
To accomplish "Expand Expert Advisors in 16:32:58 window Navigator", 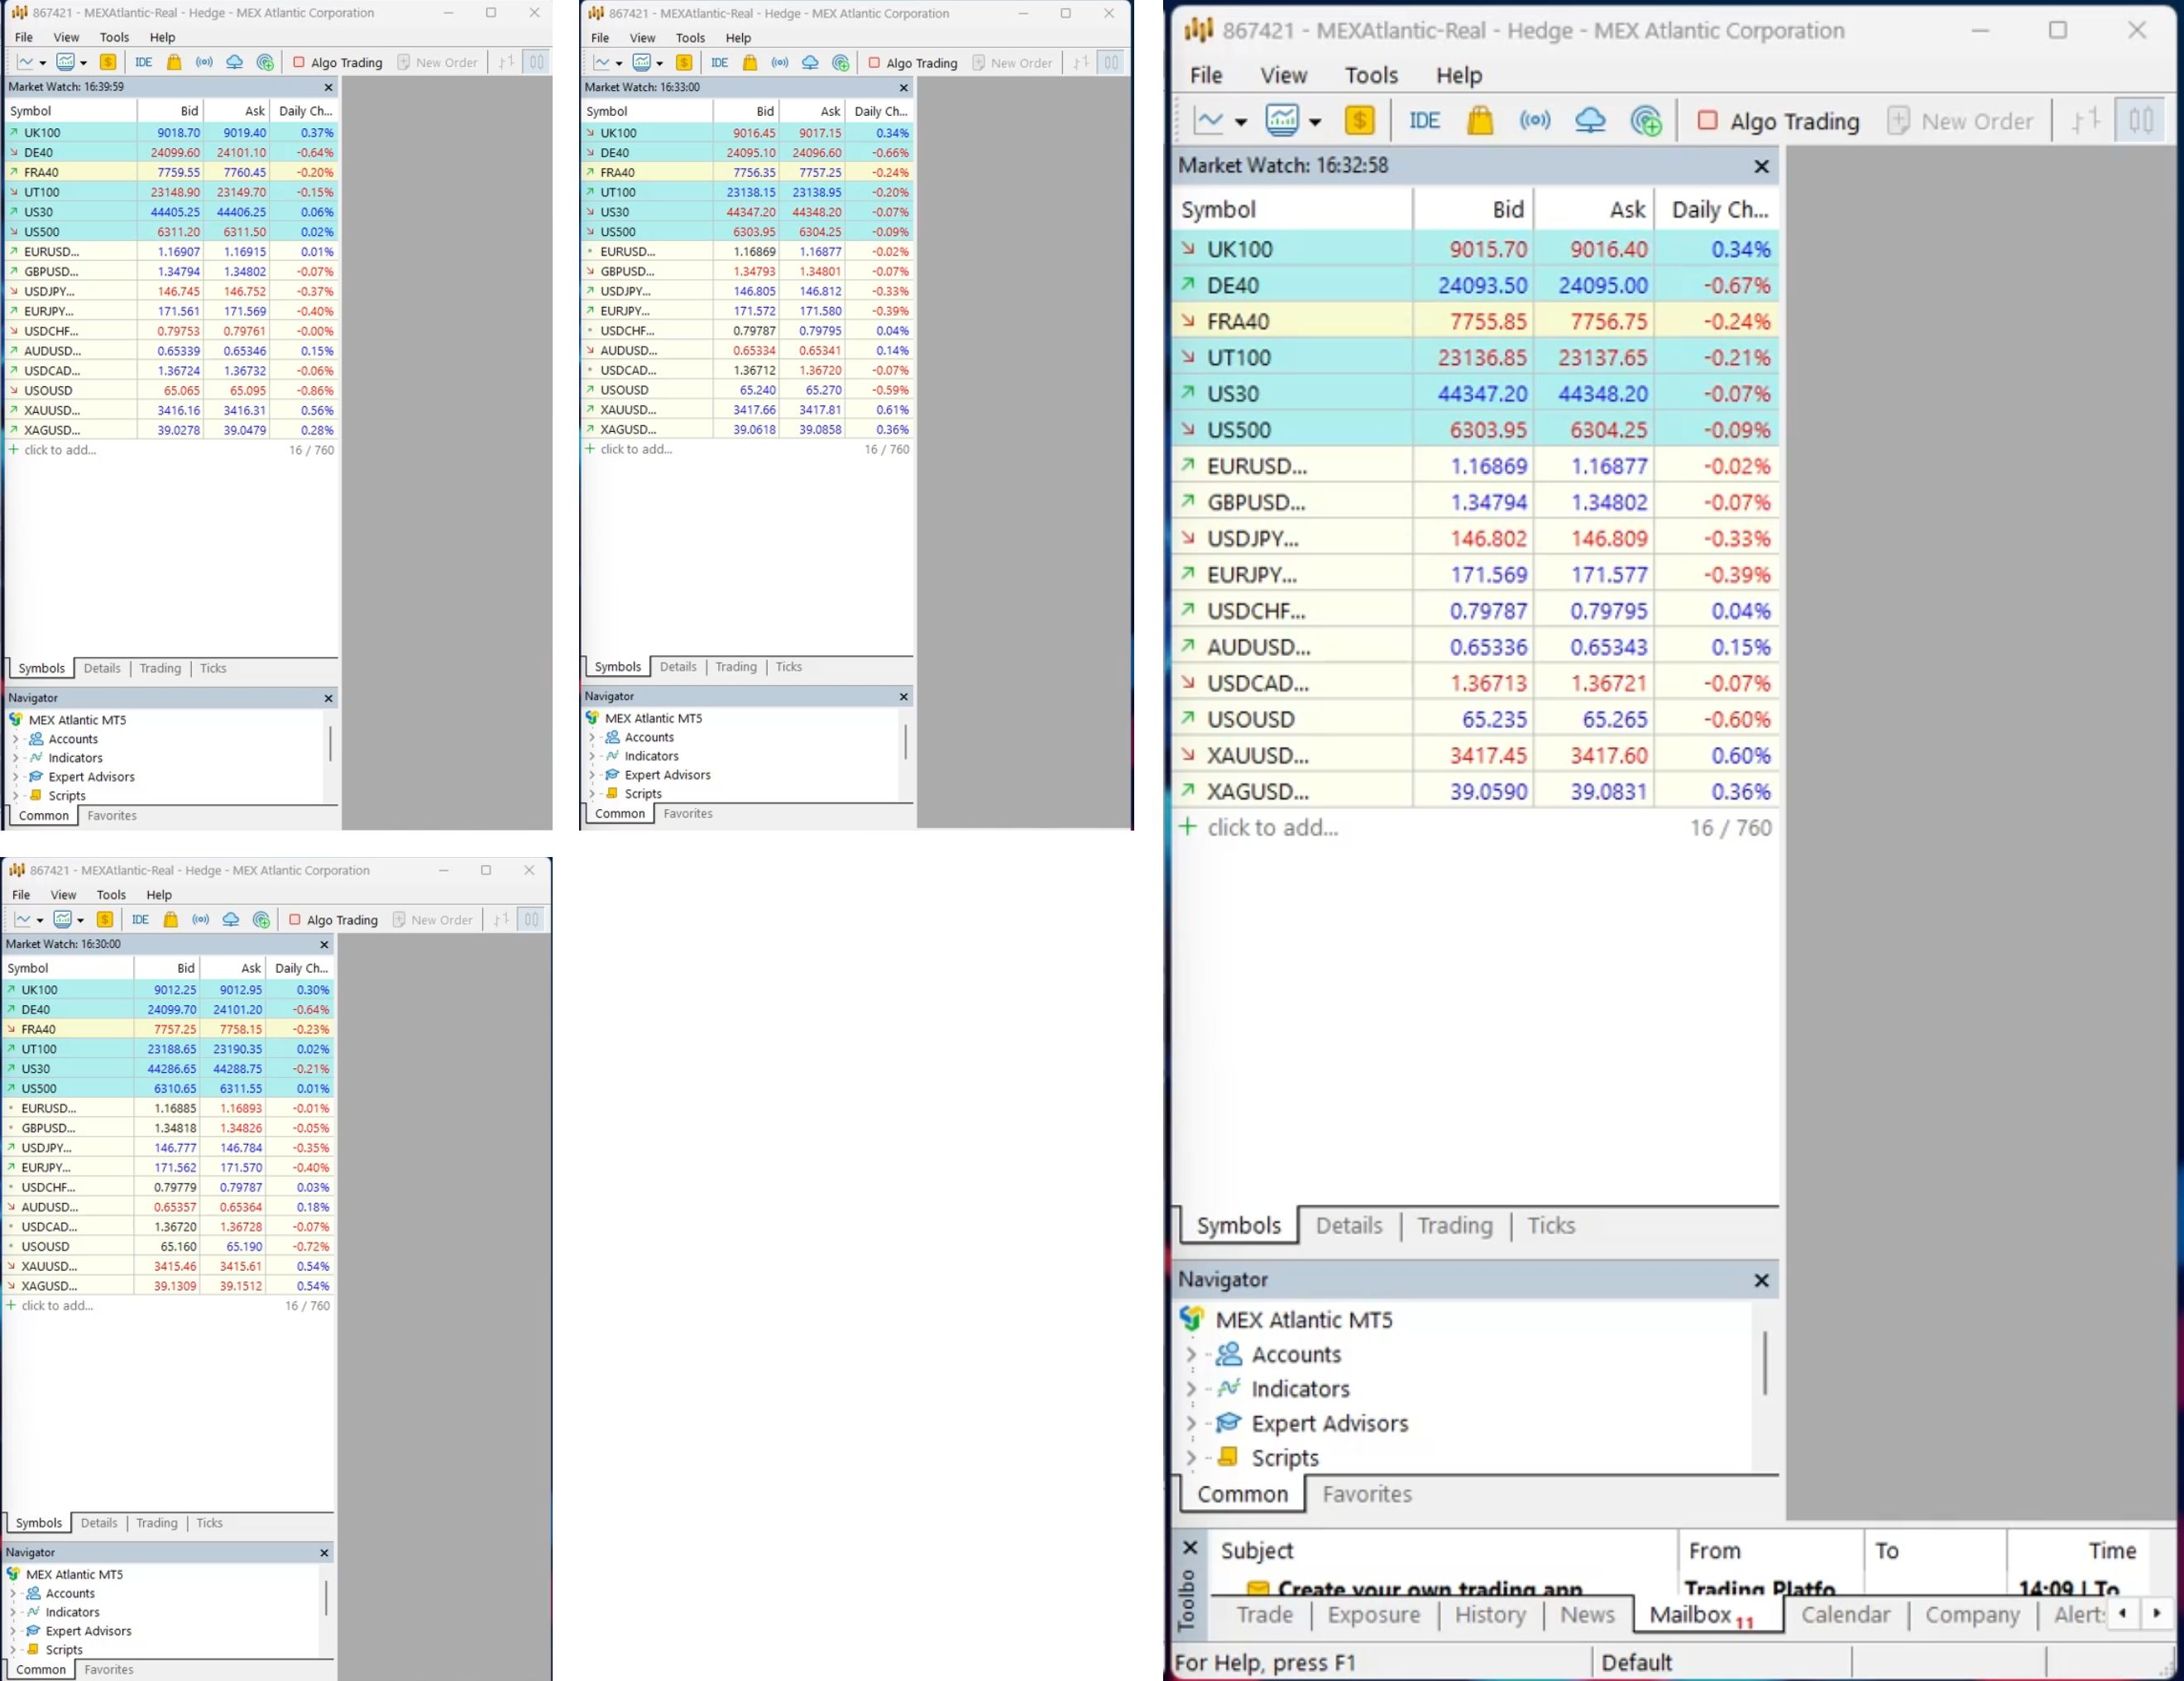I will pyautogui.click(x=1190, y=1423).
